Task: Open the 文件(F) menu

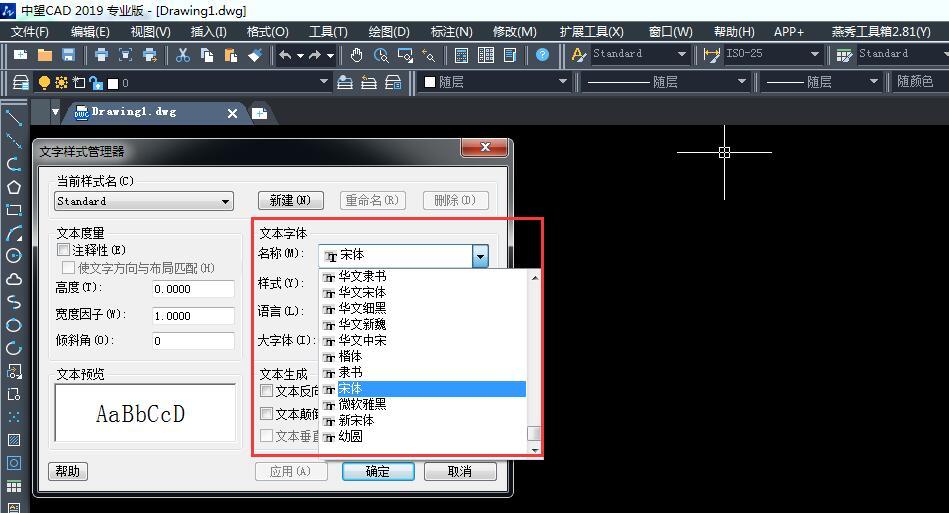Action: click(30, 31)
